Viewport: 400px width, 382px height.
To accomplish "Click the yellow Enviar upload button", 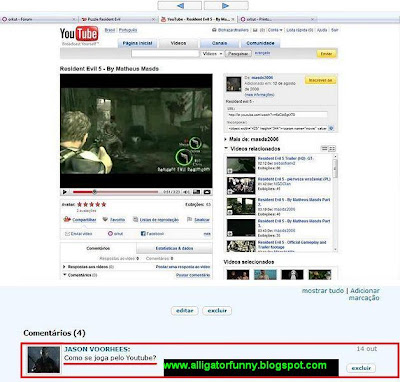I will pyautogui.click(x=326, y=54).
